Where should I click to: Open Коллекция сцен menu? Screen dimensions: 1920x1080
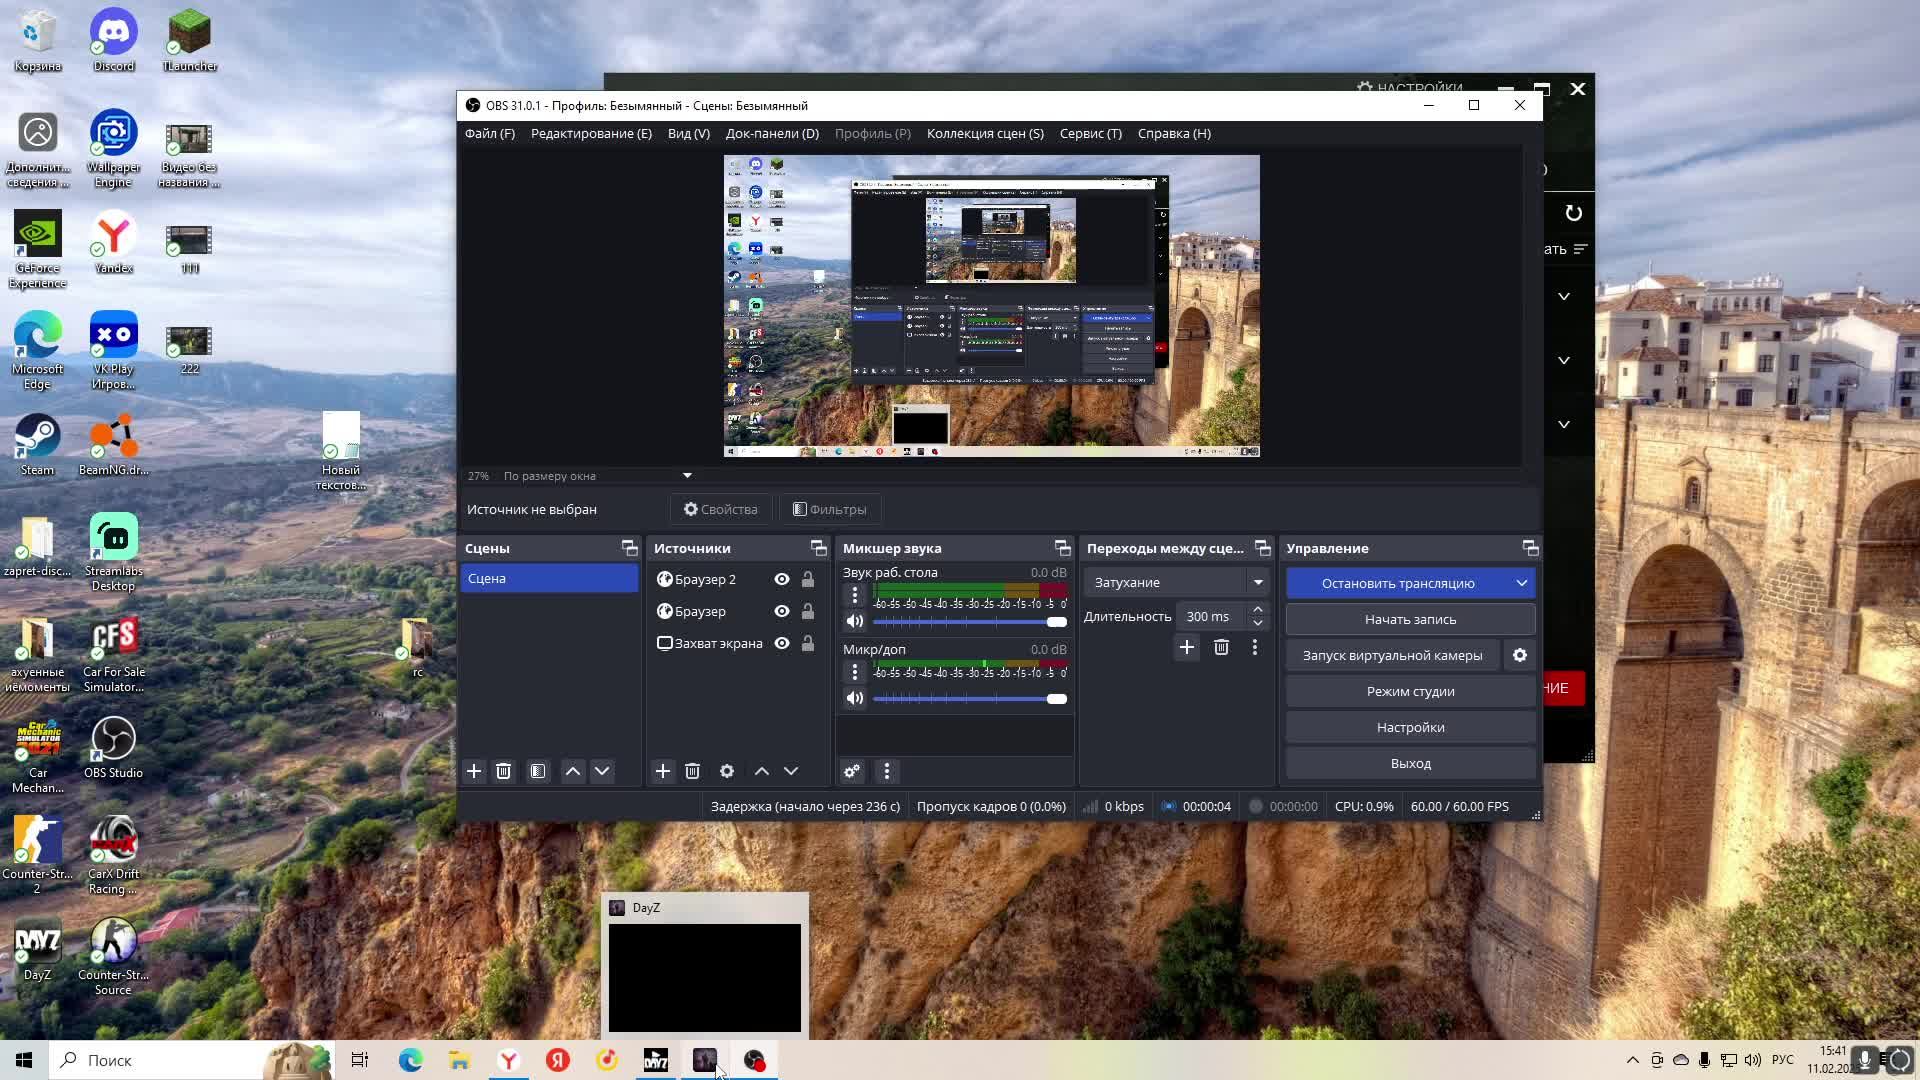click(x=985, y=133)
